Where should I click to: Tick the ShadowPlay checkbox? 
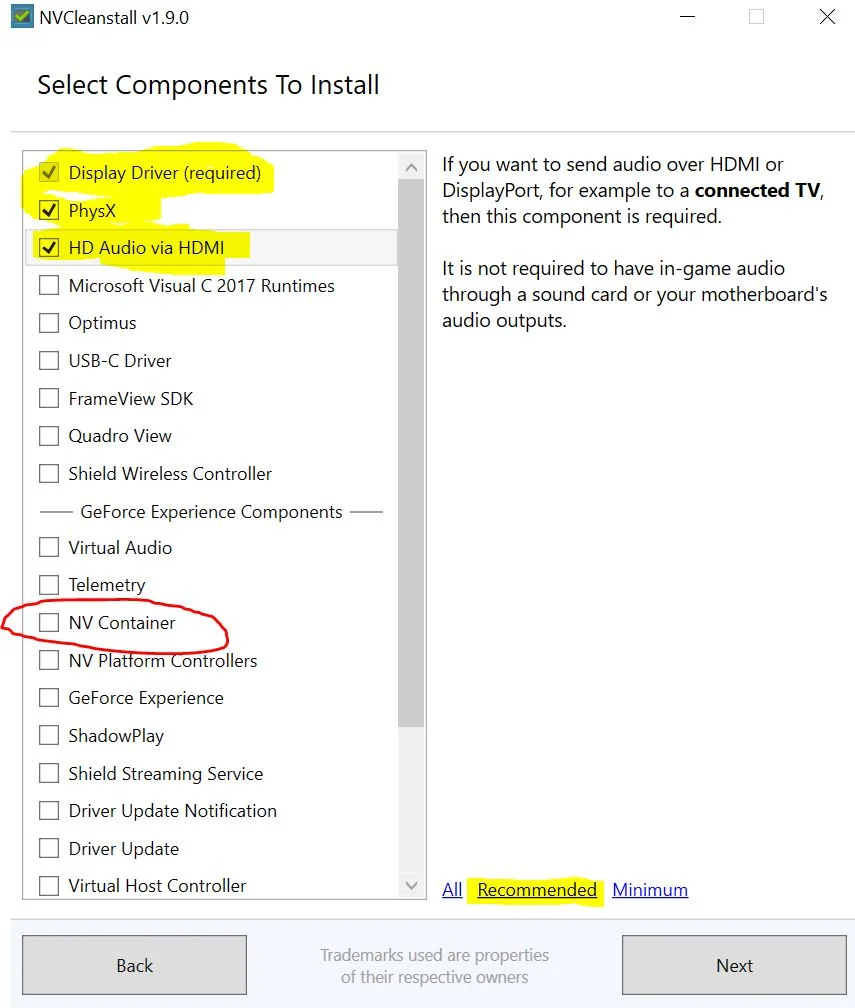[x=49, y=735]
